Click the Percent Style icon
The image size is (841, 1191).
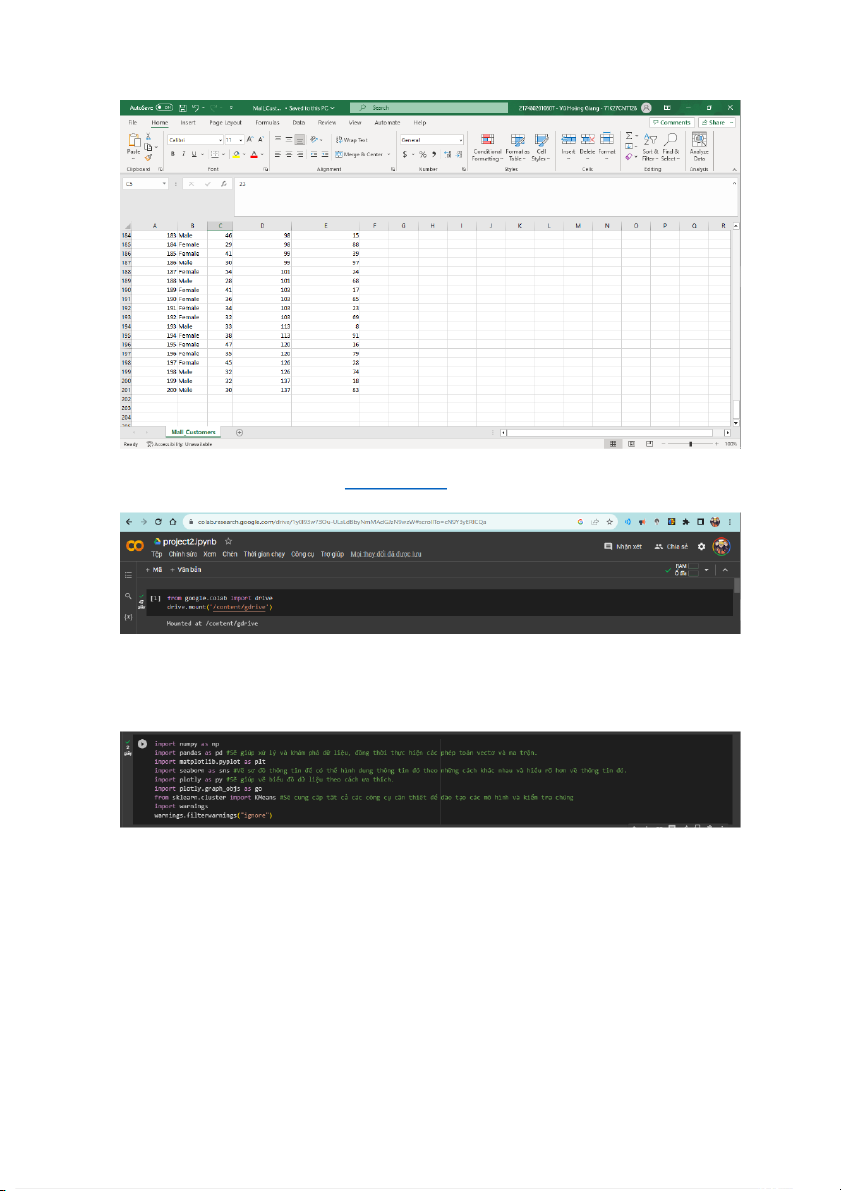tap(423, 154)
